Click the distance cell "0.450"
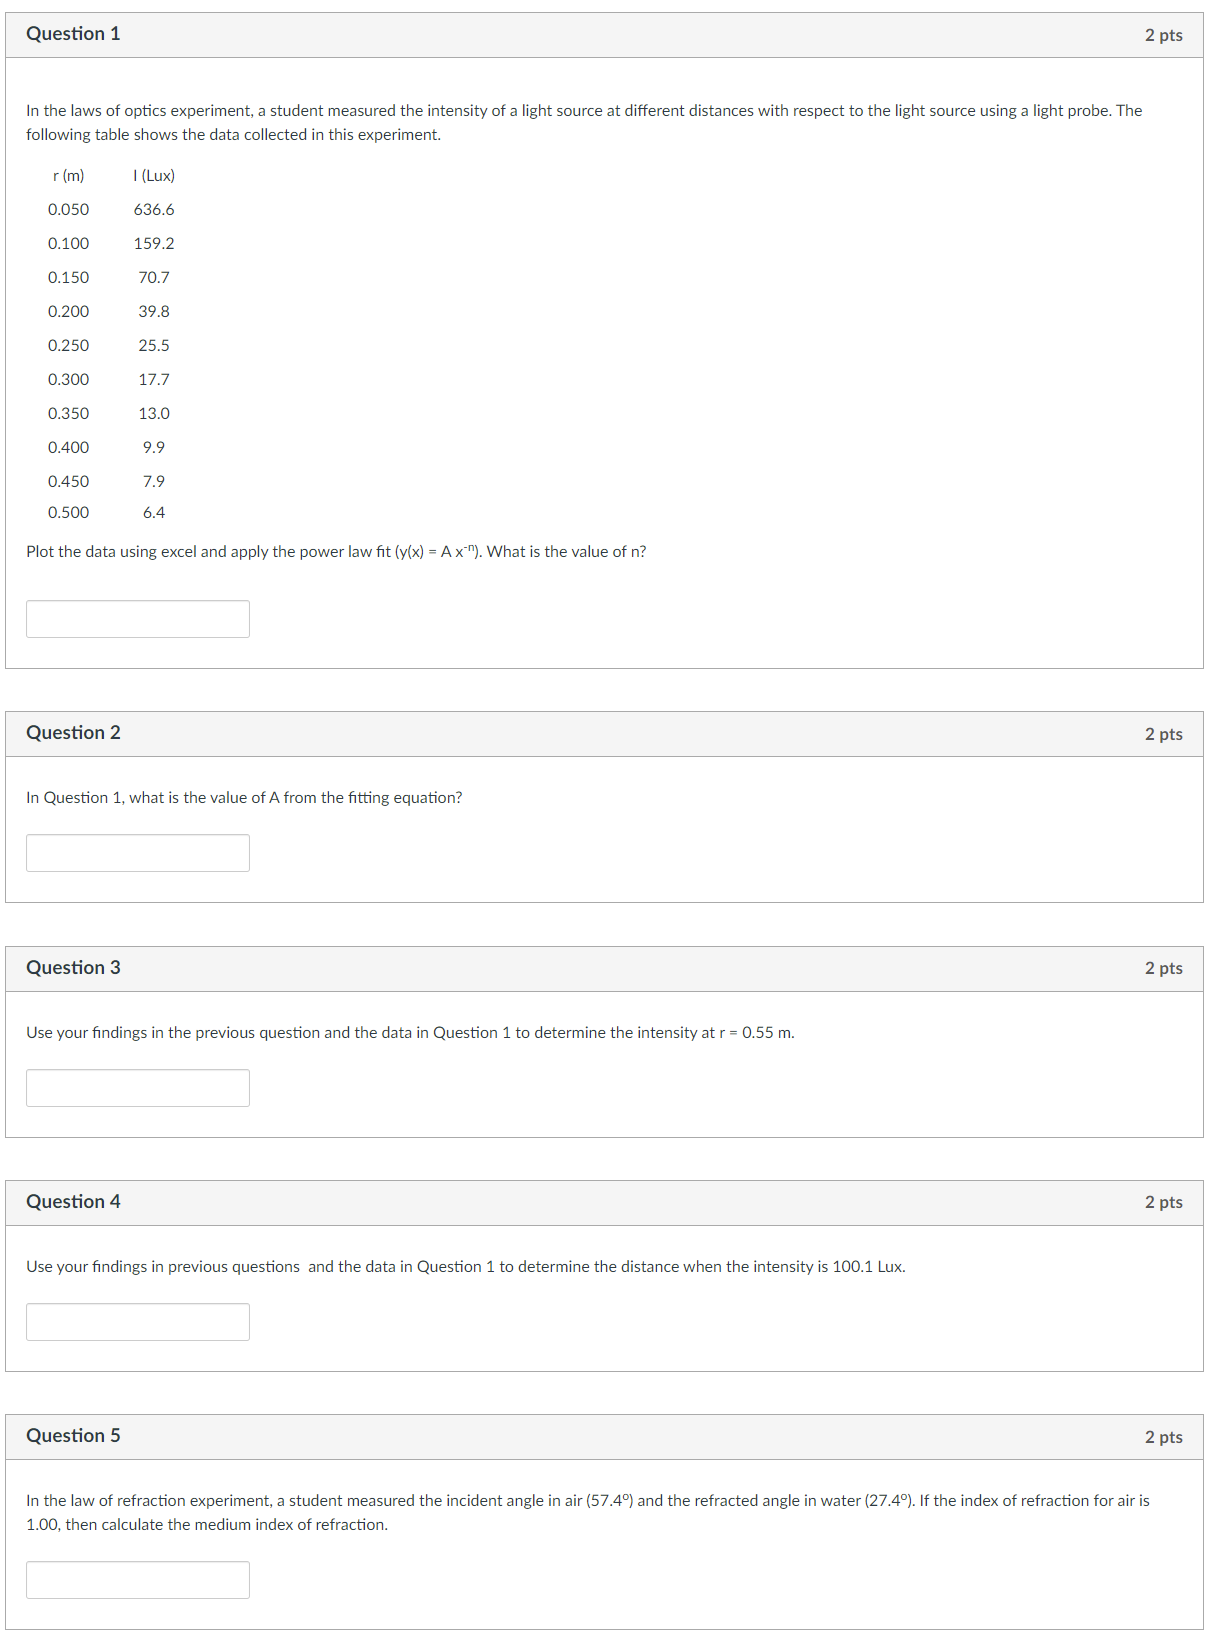Screen dimensions: 1215x1647 (x=68, y=482)
